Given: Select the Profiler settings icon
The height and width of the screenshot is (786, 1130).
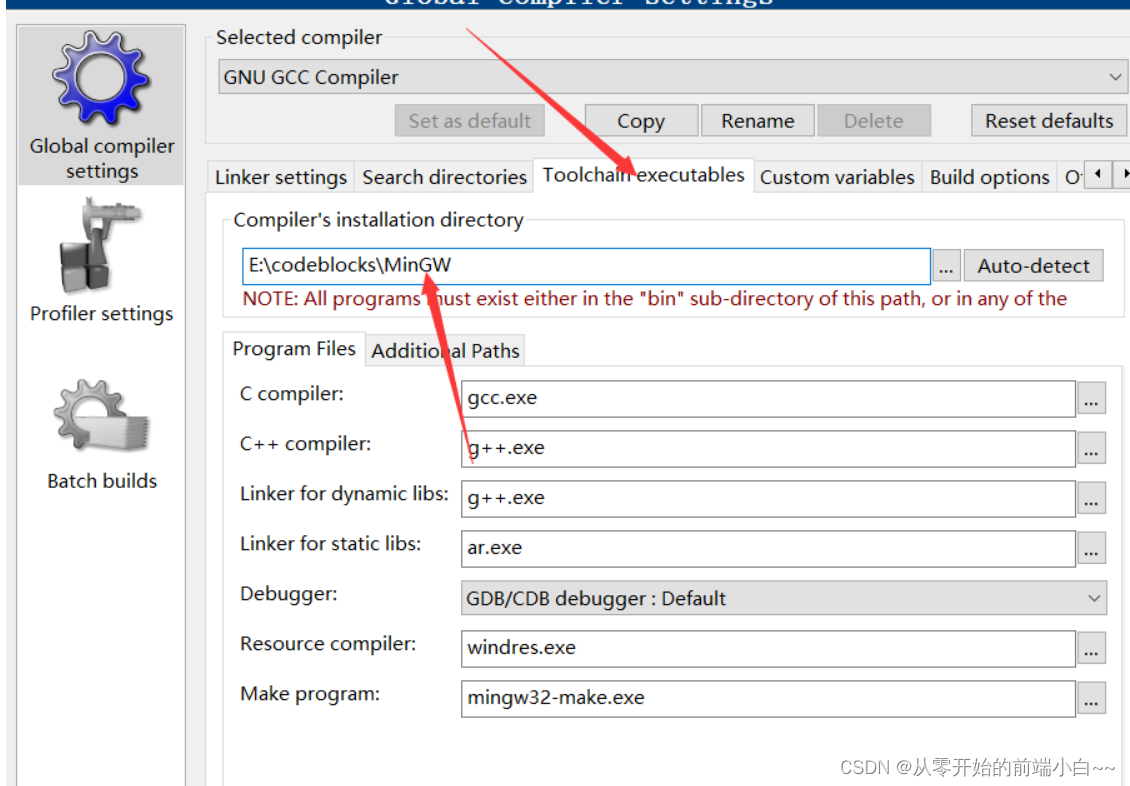Looking at the screenshot, I should [100, 248].
